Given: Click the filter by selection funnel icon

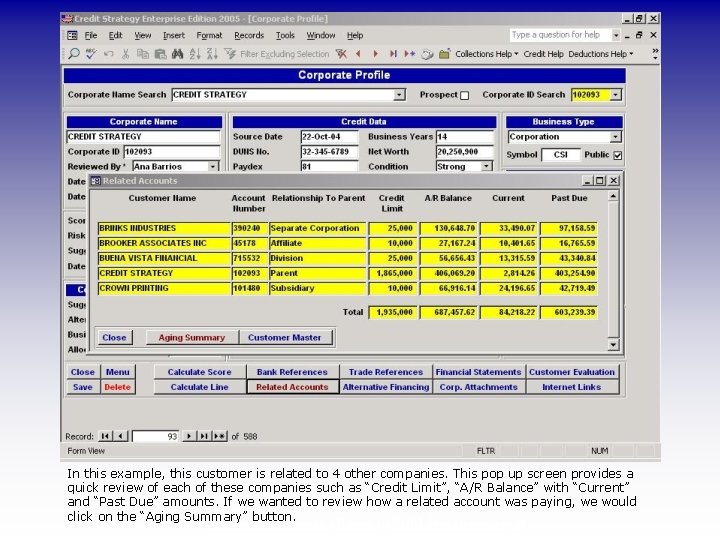Looking at the screenshot, I should [230, 54].
